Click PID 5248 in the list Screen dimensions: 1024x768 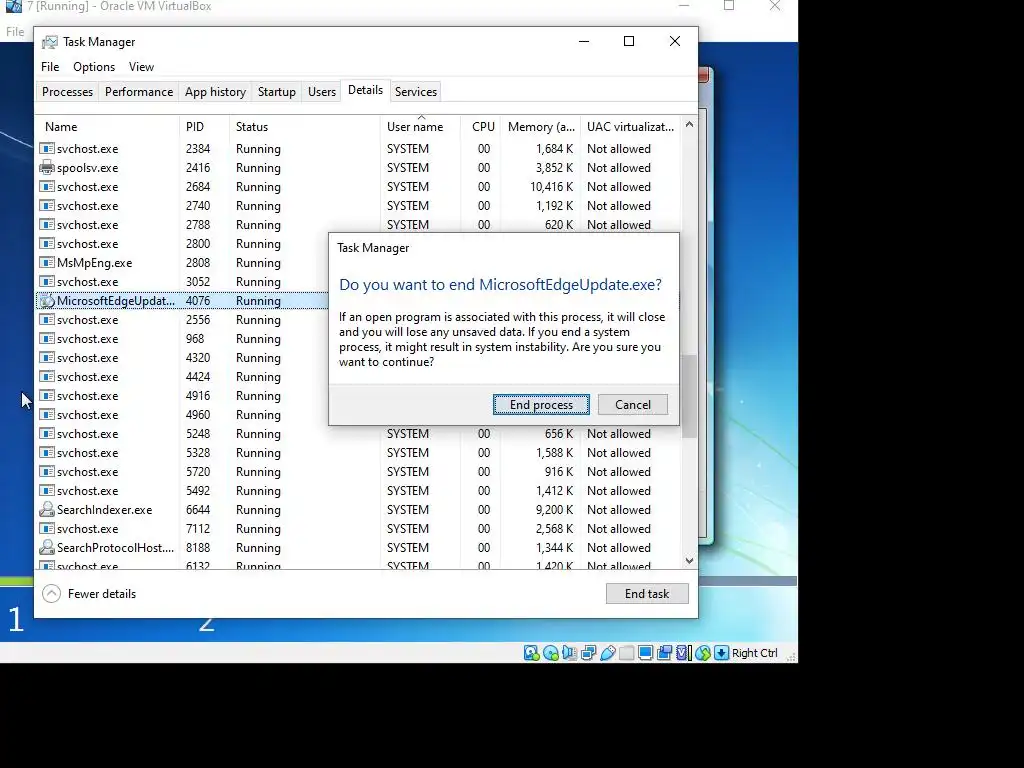(x=198, y=434)
